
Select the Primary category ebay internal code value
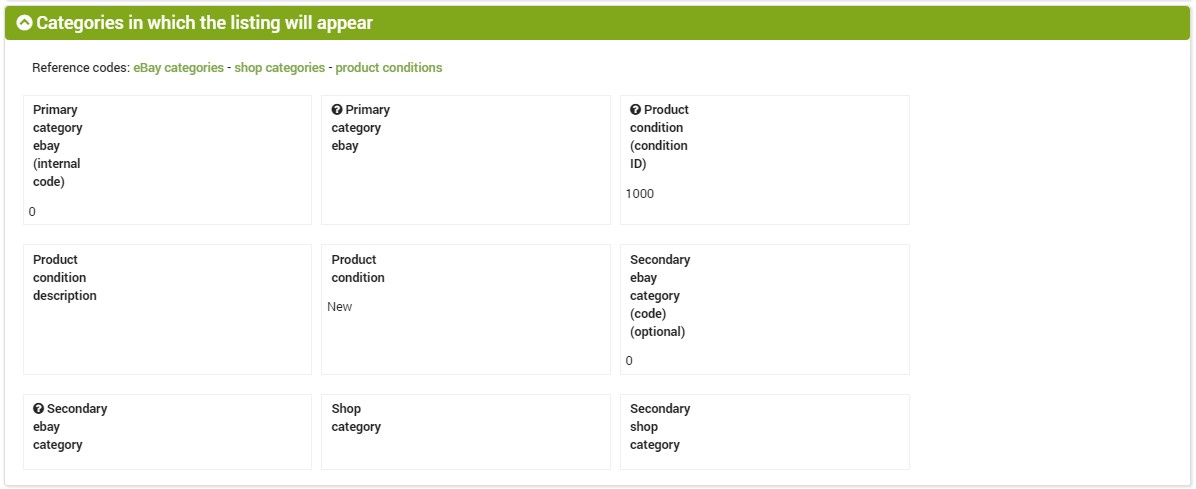pos(32,212)
